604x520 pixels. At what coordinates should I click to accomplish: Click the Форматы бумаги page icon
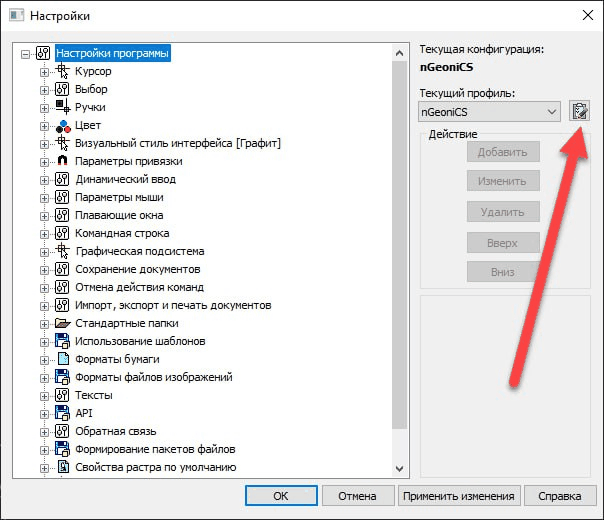(62, 359)
